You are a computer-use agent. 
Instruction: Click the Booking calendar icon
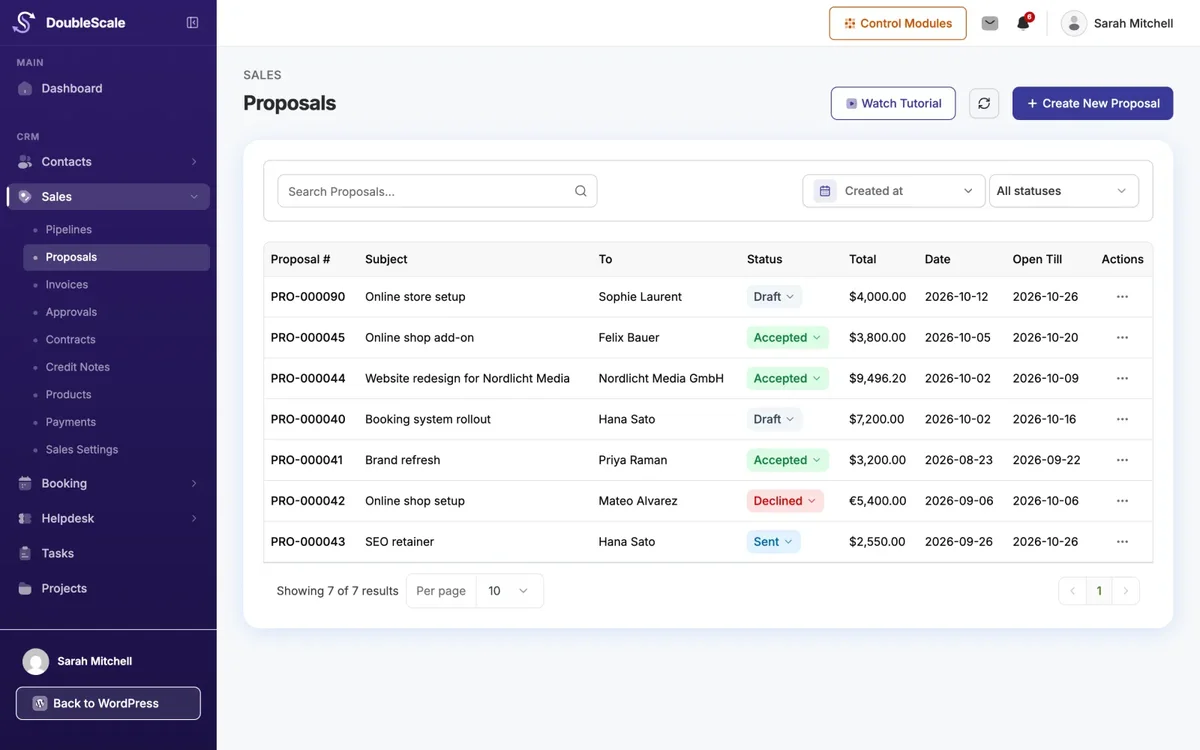pos(25,483)
